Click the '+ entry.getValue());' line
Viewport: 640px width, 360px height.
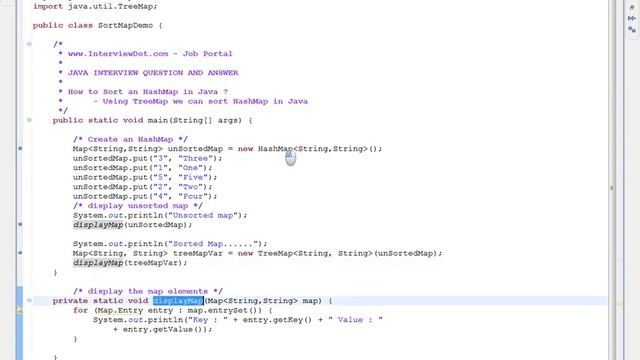point(162,329)
